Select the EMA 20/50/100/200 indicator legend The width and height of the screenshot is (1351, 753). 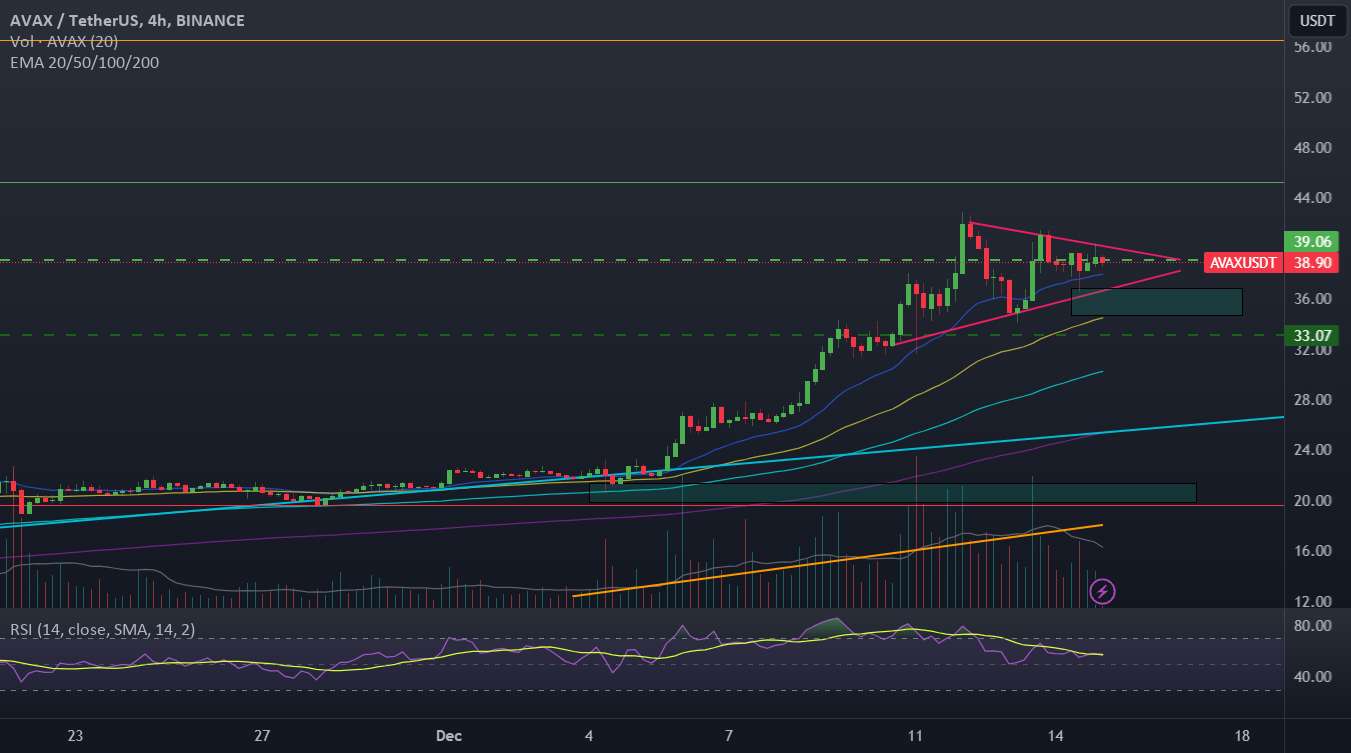tap(84, 62)
